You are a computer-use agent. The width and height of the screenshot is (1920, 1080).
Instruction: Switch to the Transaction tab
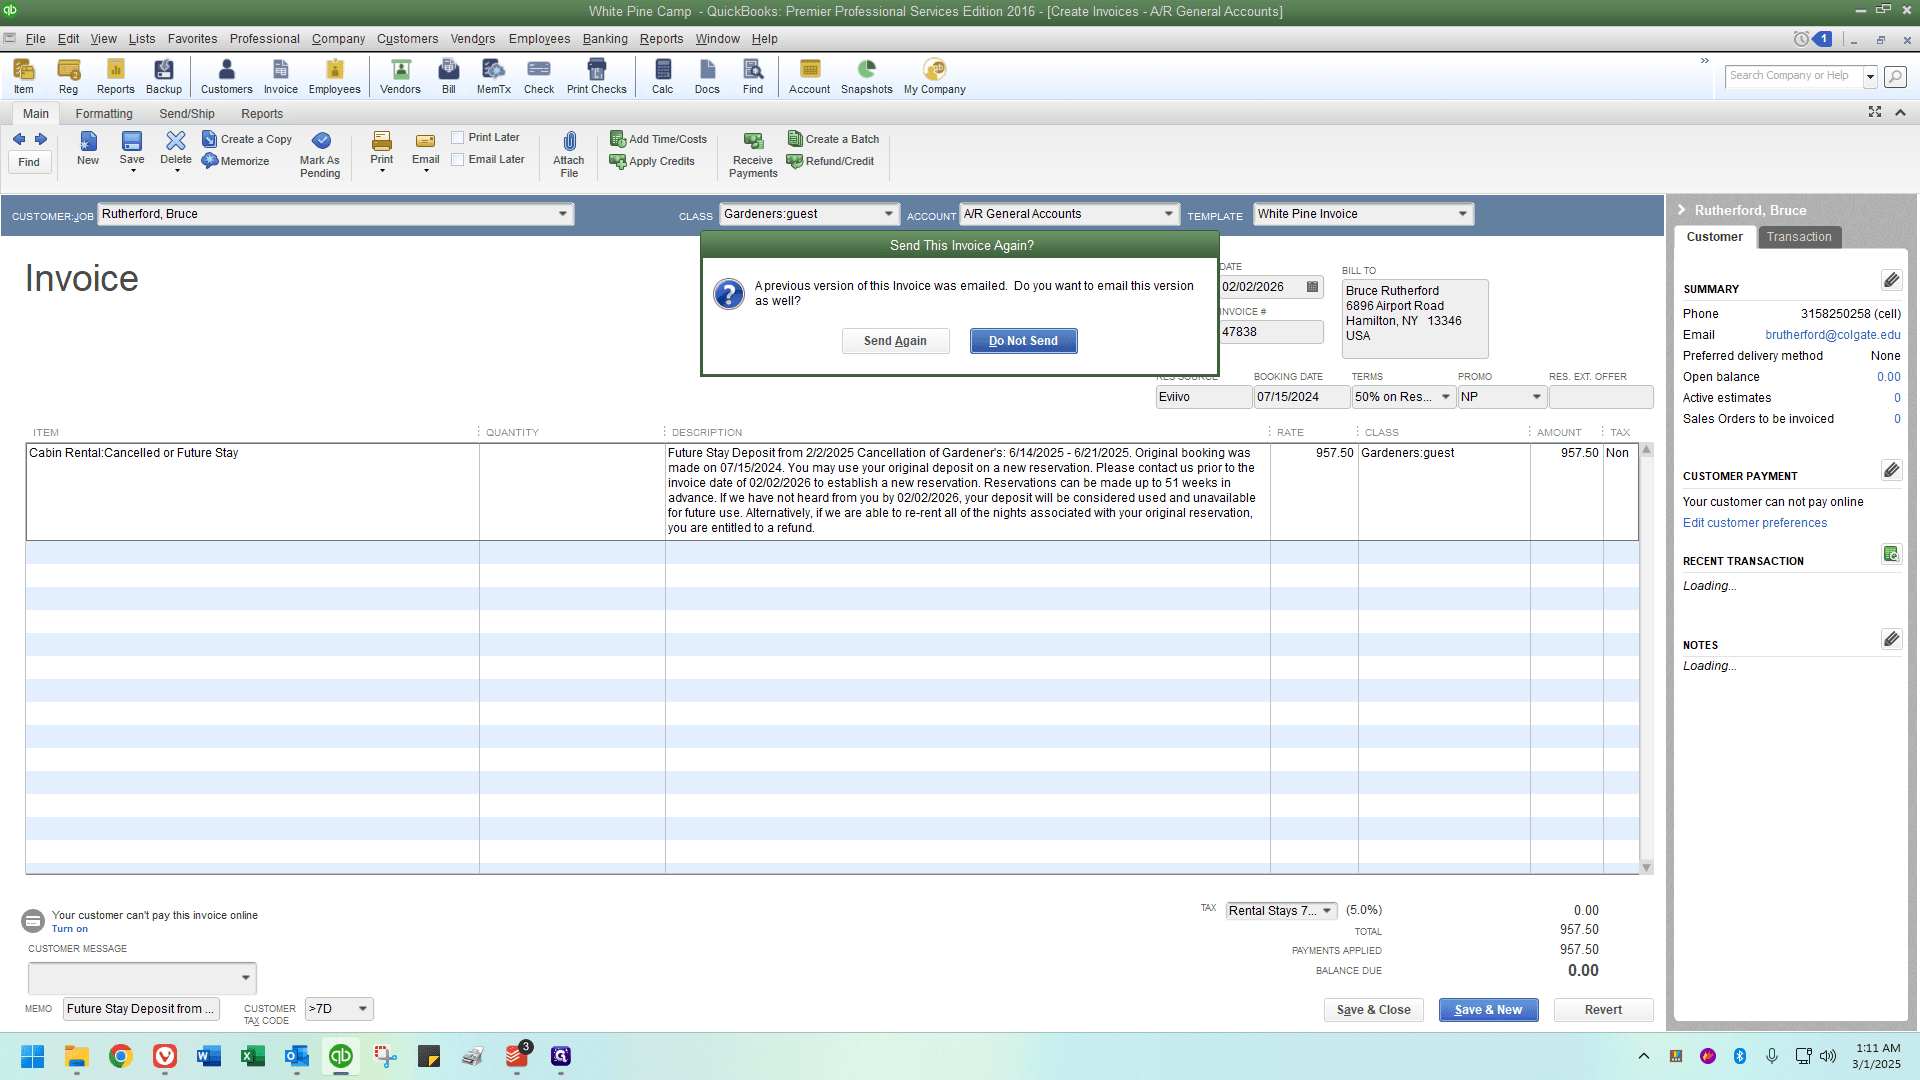1799,237
